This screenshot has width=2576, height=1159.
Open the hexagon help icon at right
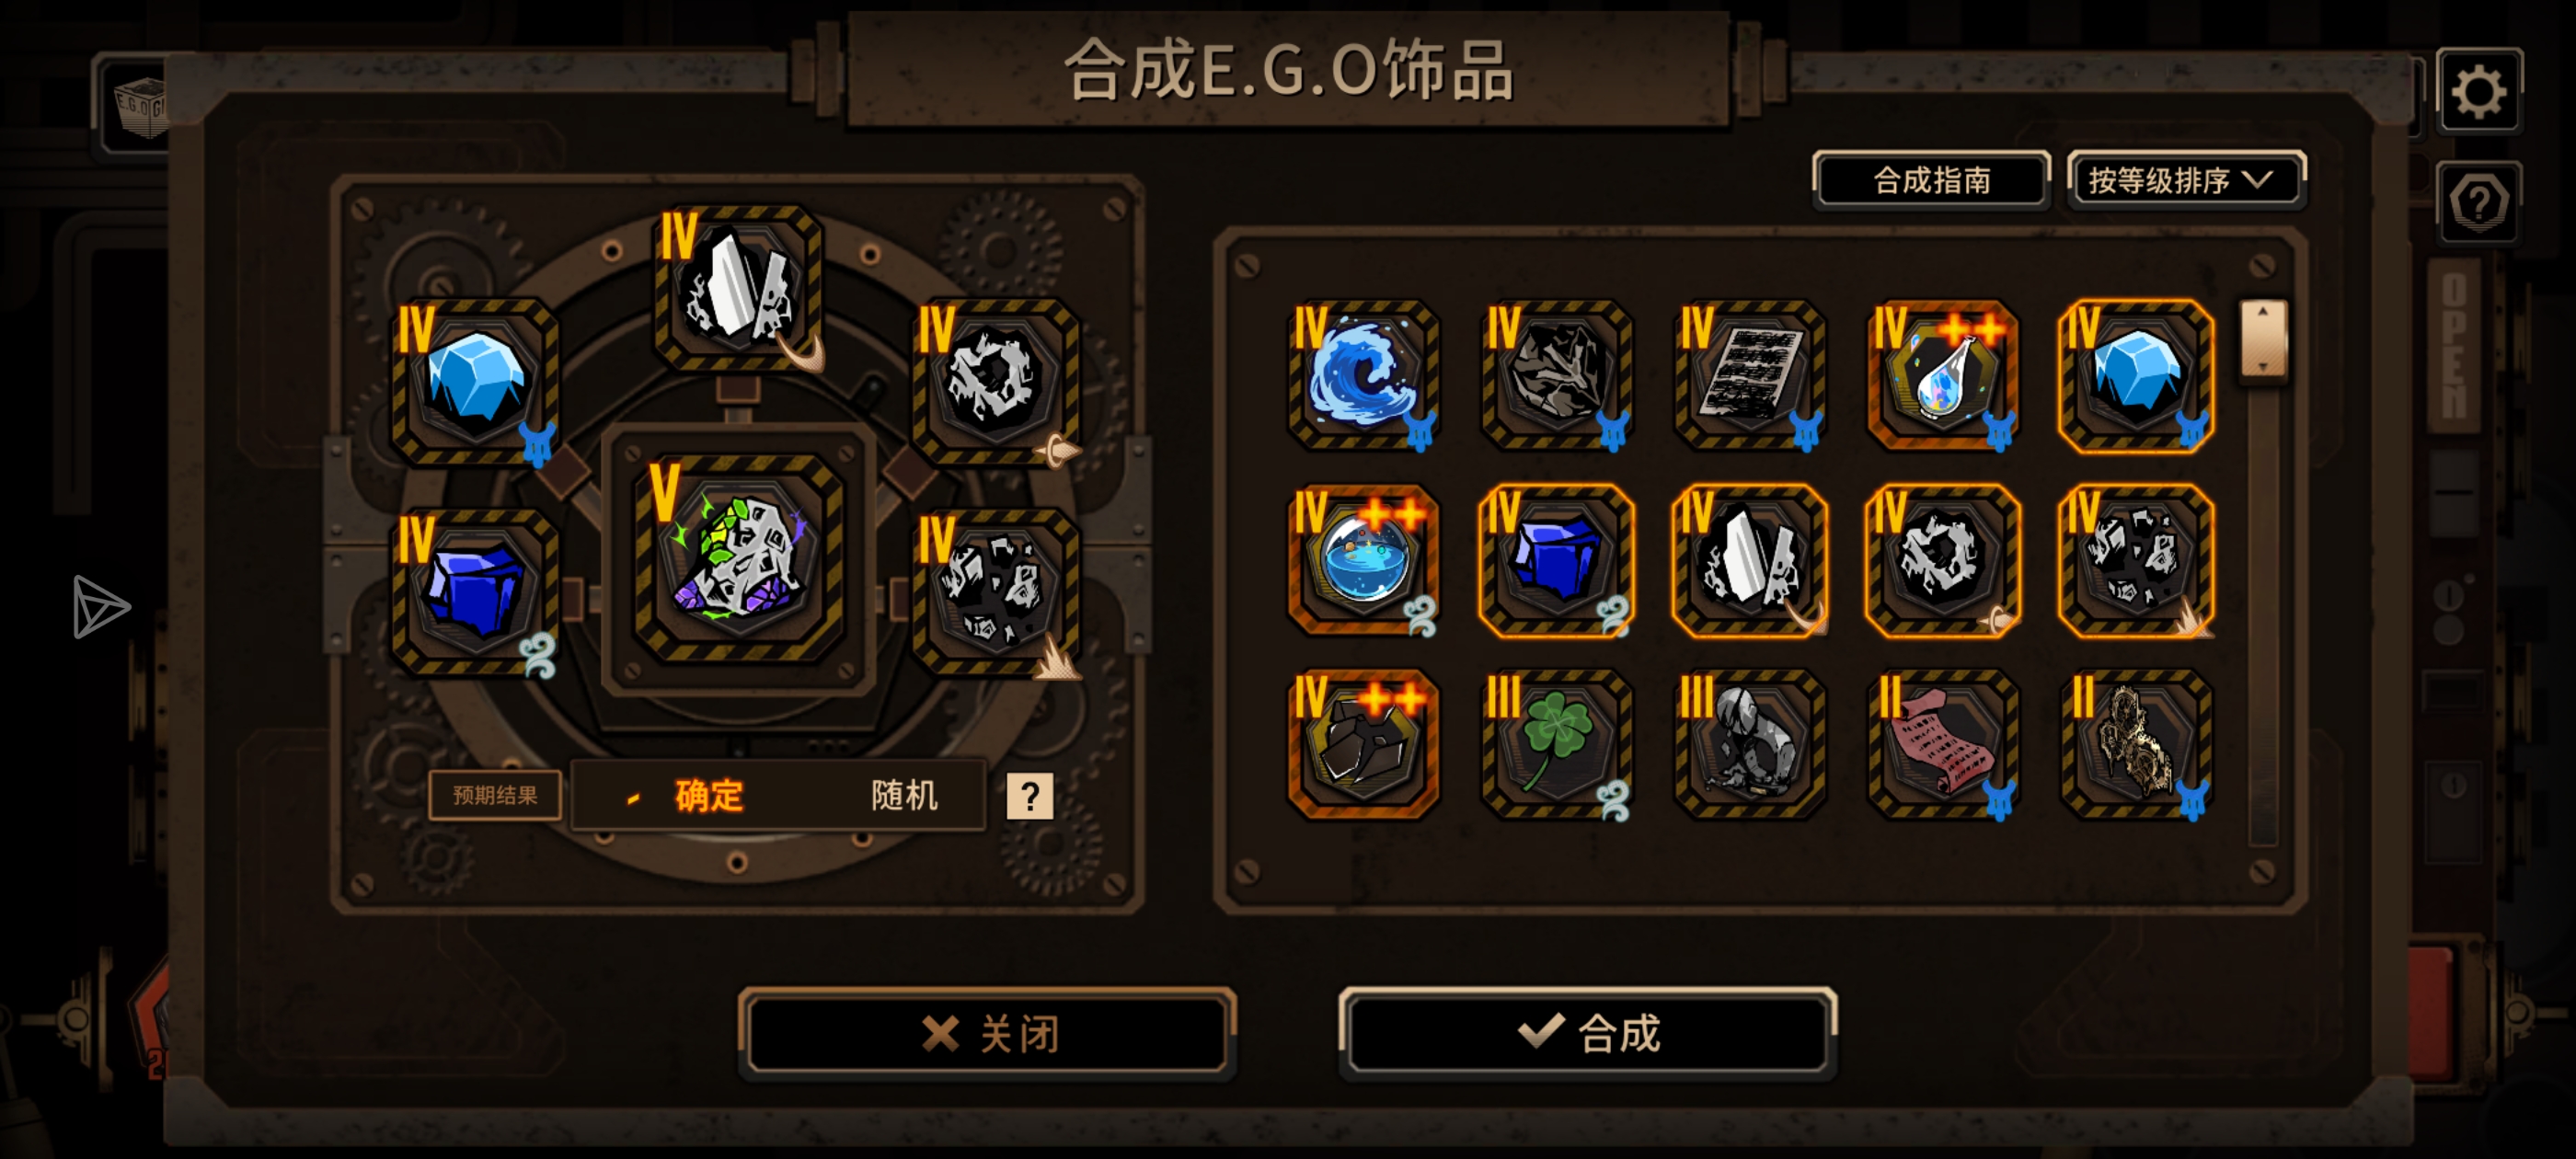(x=2478, y=203)
